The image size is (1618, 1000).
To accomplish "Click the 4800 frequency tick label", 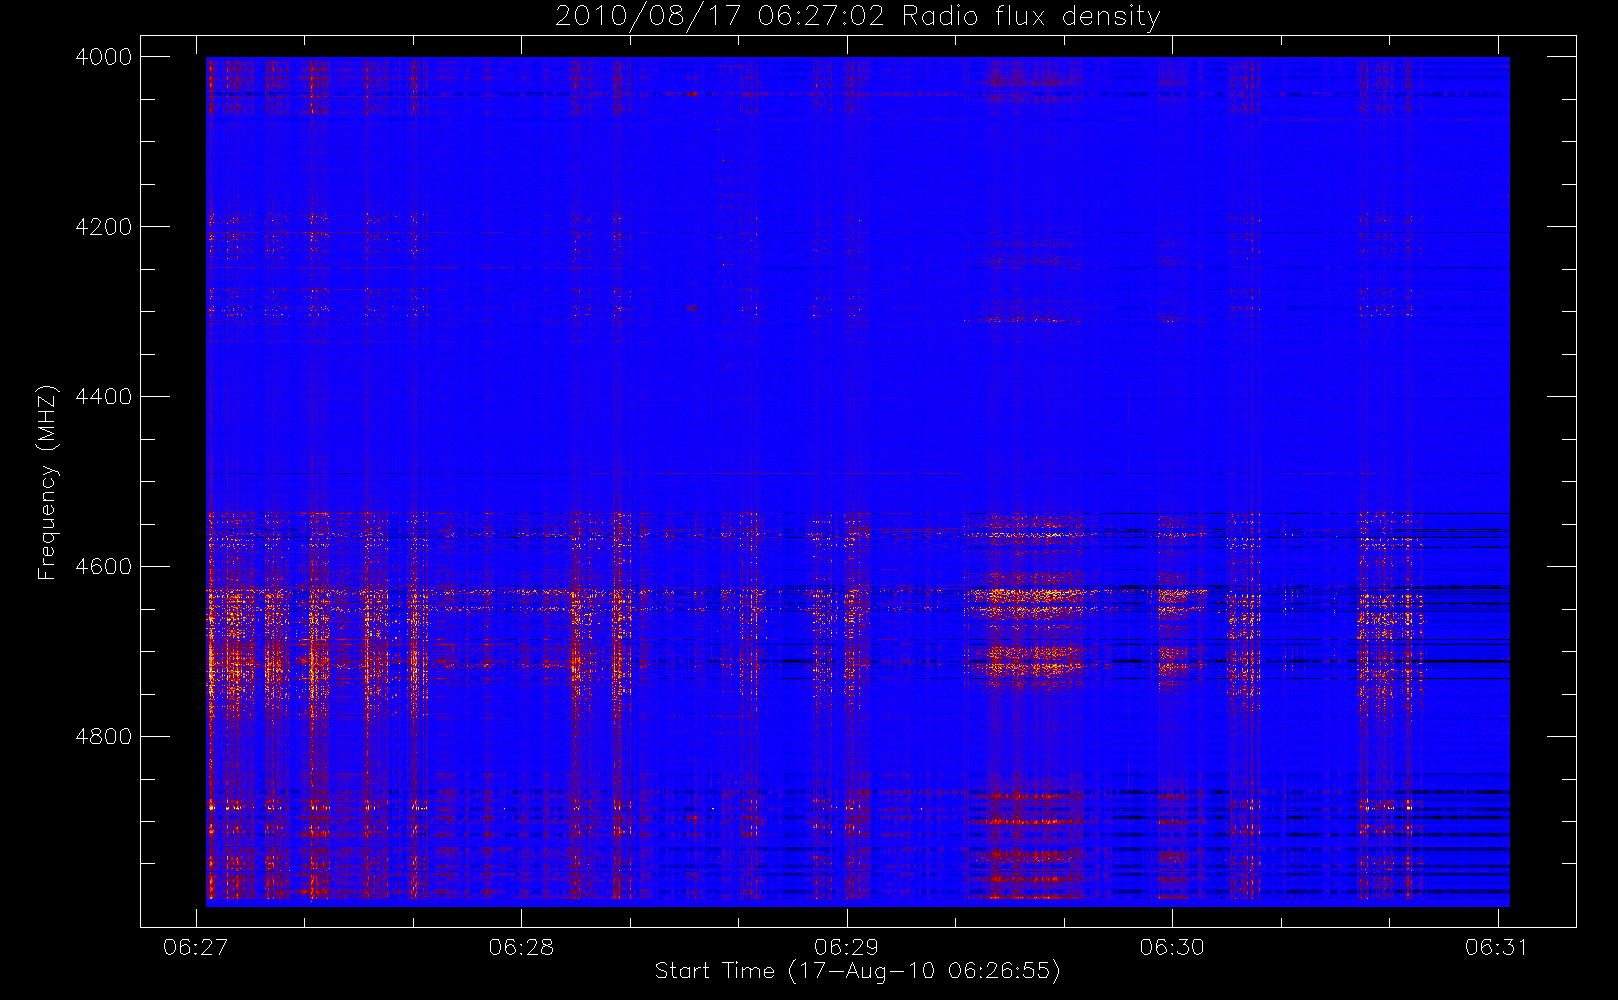I will [104, 737].
